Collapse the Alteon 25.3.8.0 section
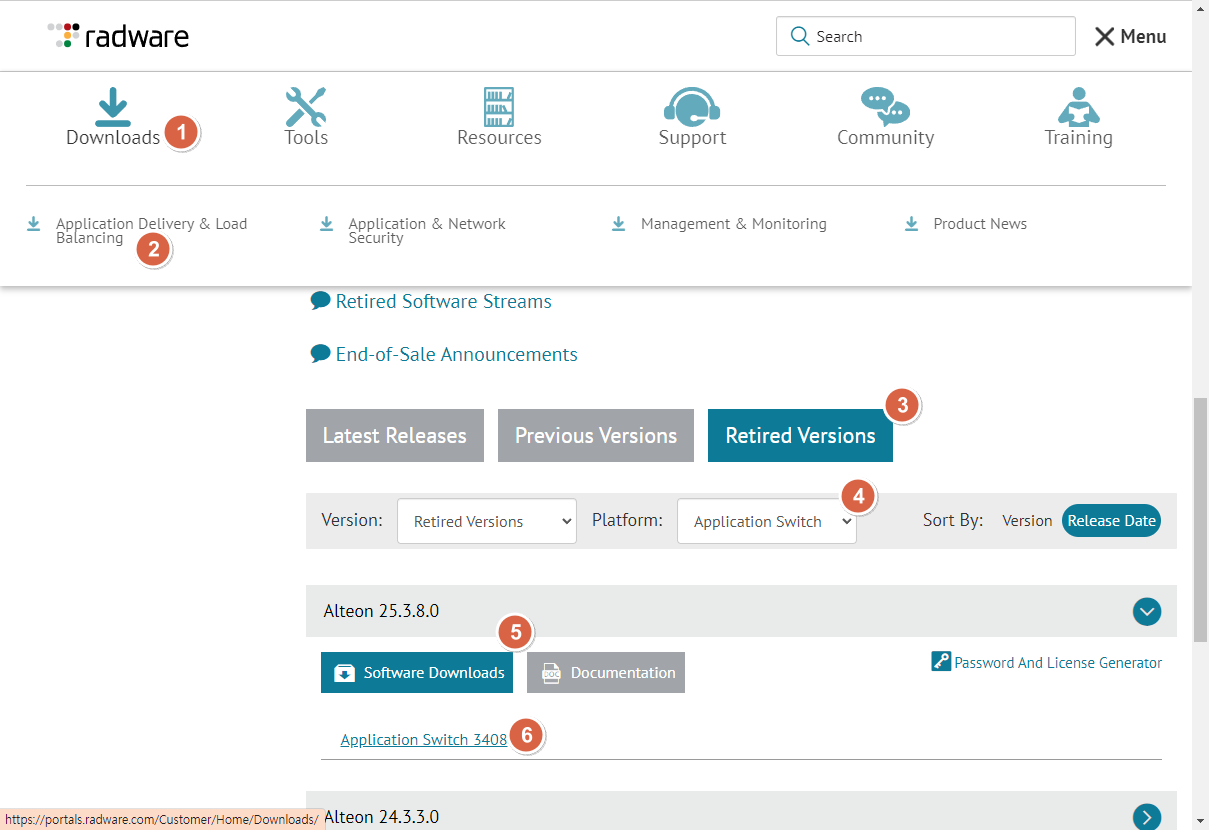Viewport: 1209px width, 830px height. [x=1147, y=611]
